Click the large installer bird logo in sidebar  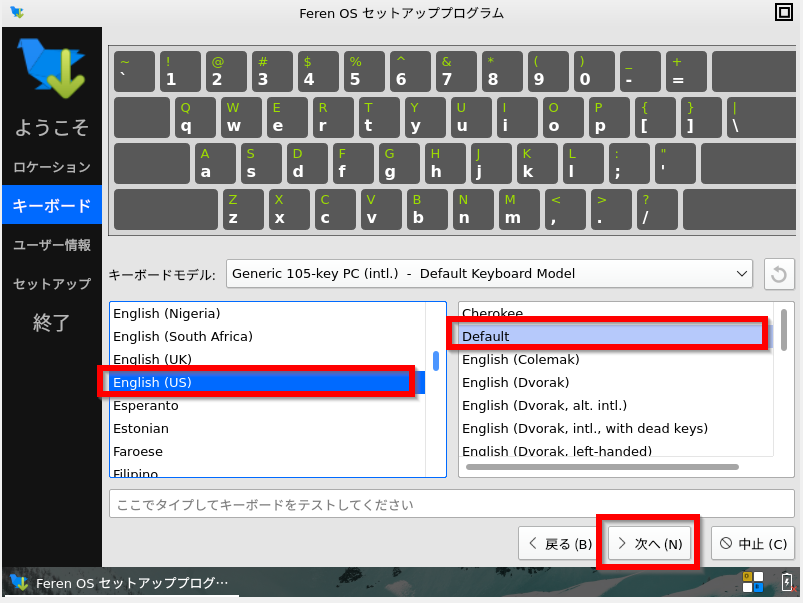(52, 68)
